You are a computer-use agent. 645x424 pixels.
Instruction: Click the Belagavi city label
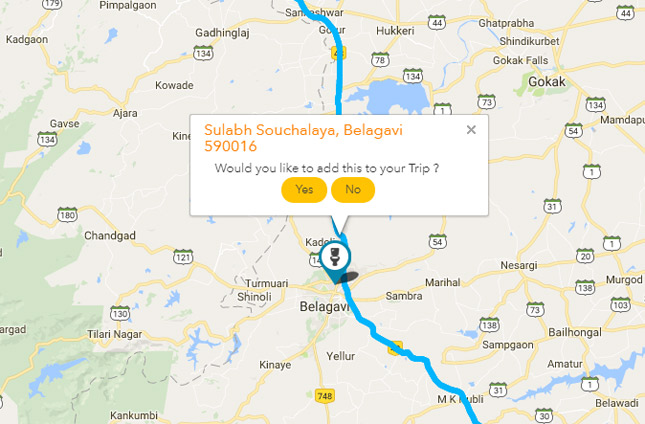point(324,306)
